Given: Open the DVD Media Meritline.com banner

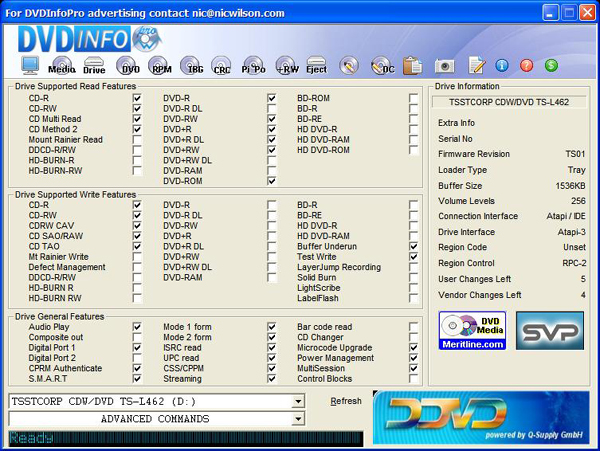Looking at the screenshot, I should 472,331.
